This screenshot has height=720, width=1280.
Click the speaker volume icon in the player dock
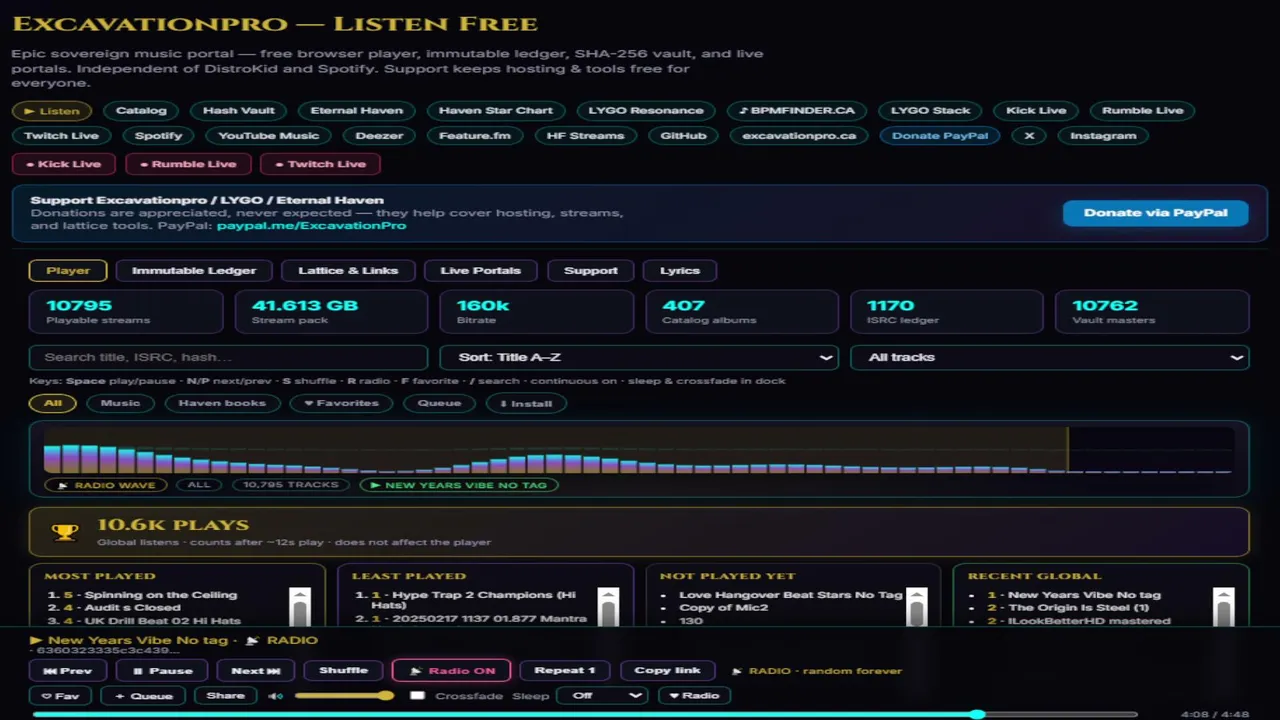276,696
